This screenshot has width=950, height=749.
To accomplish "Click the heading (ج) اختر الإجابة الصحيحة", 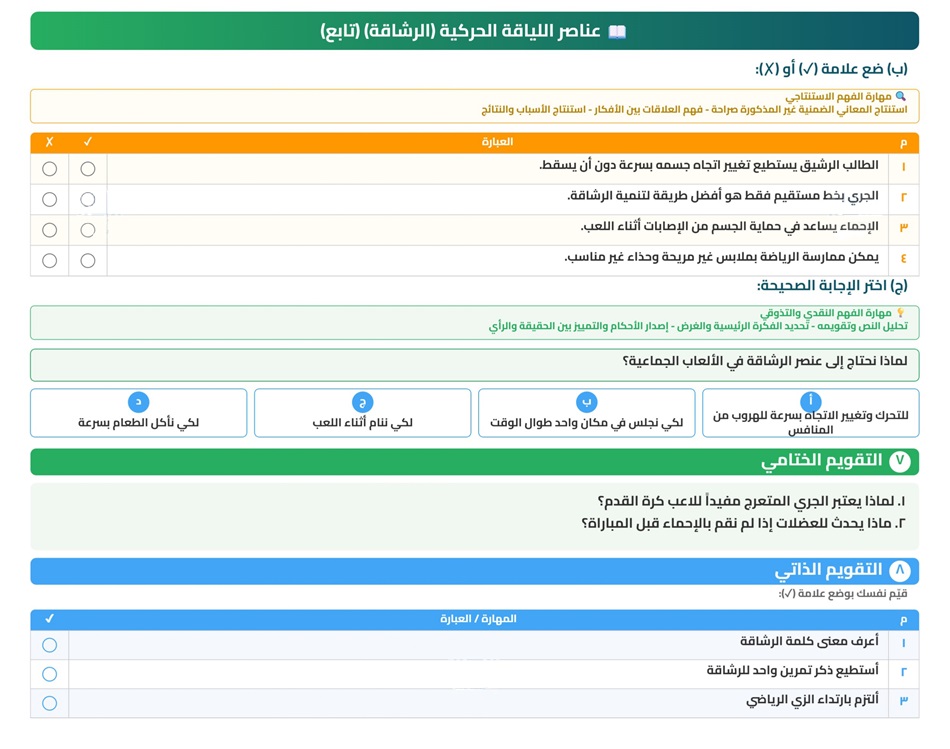I will coord(832,285).
